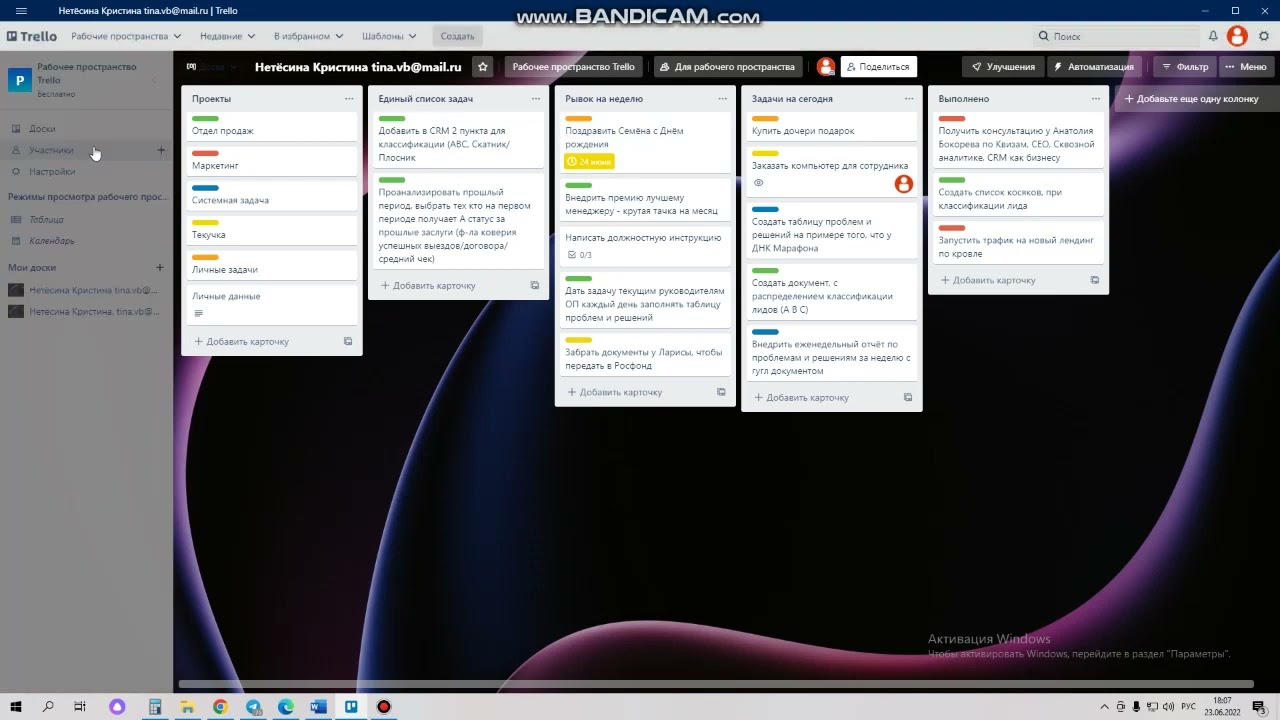Open the Рывок на неделю list actions menu
1280x720 pixels.
click(x=722, y=99)
